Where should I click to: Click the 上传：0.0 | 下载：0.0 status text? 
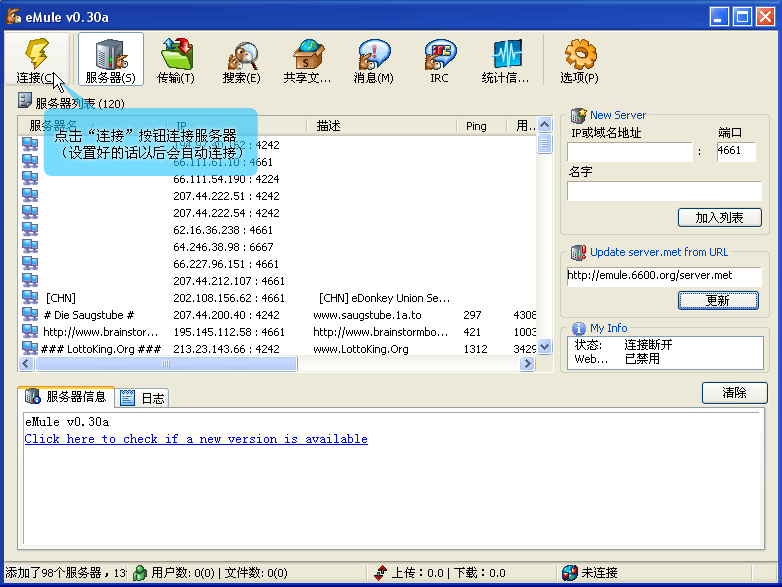click(x=448, y=573)
